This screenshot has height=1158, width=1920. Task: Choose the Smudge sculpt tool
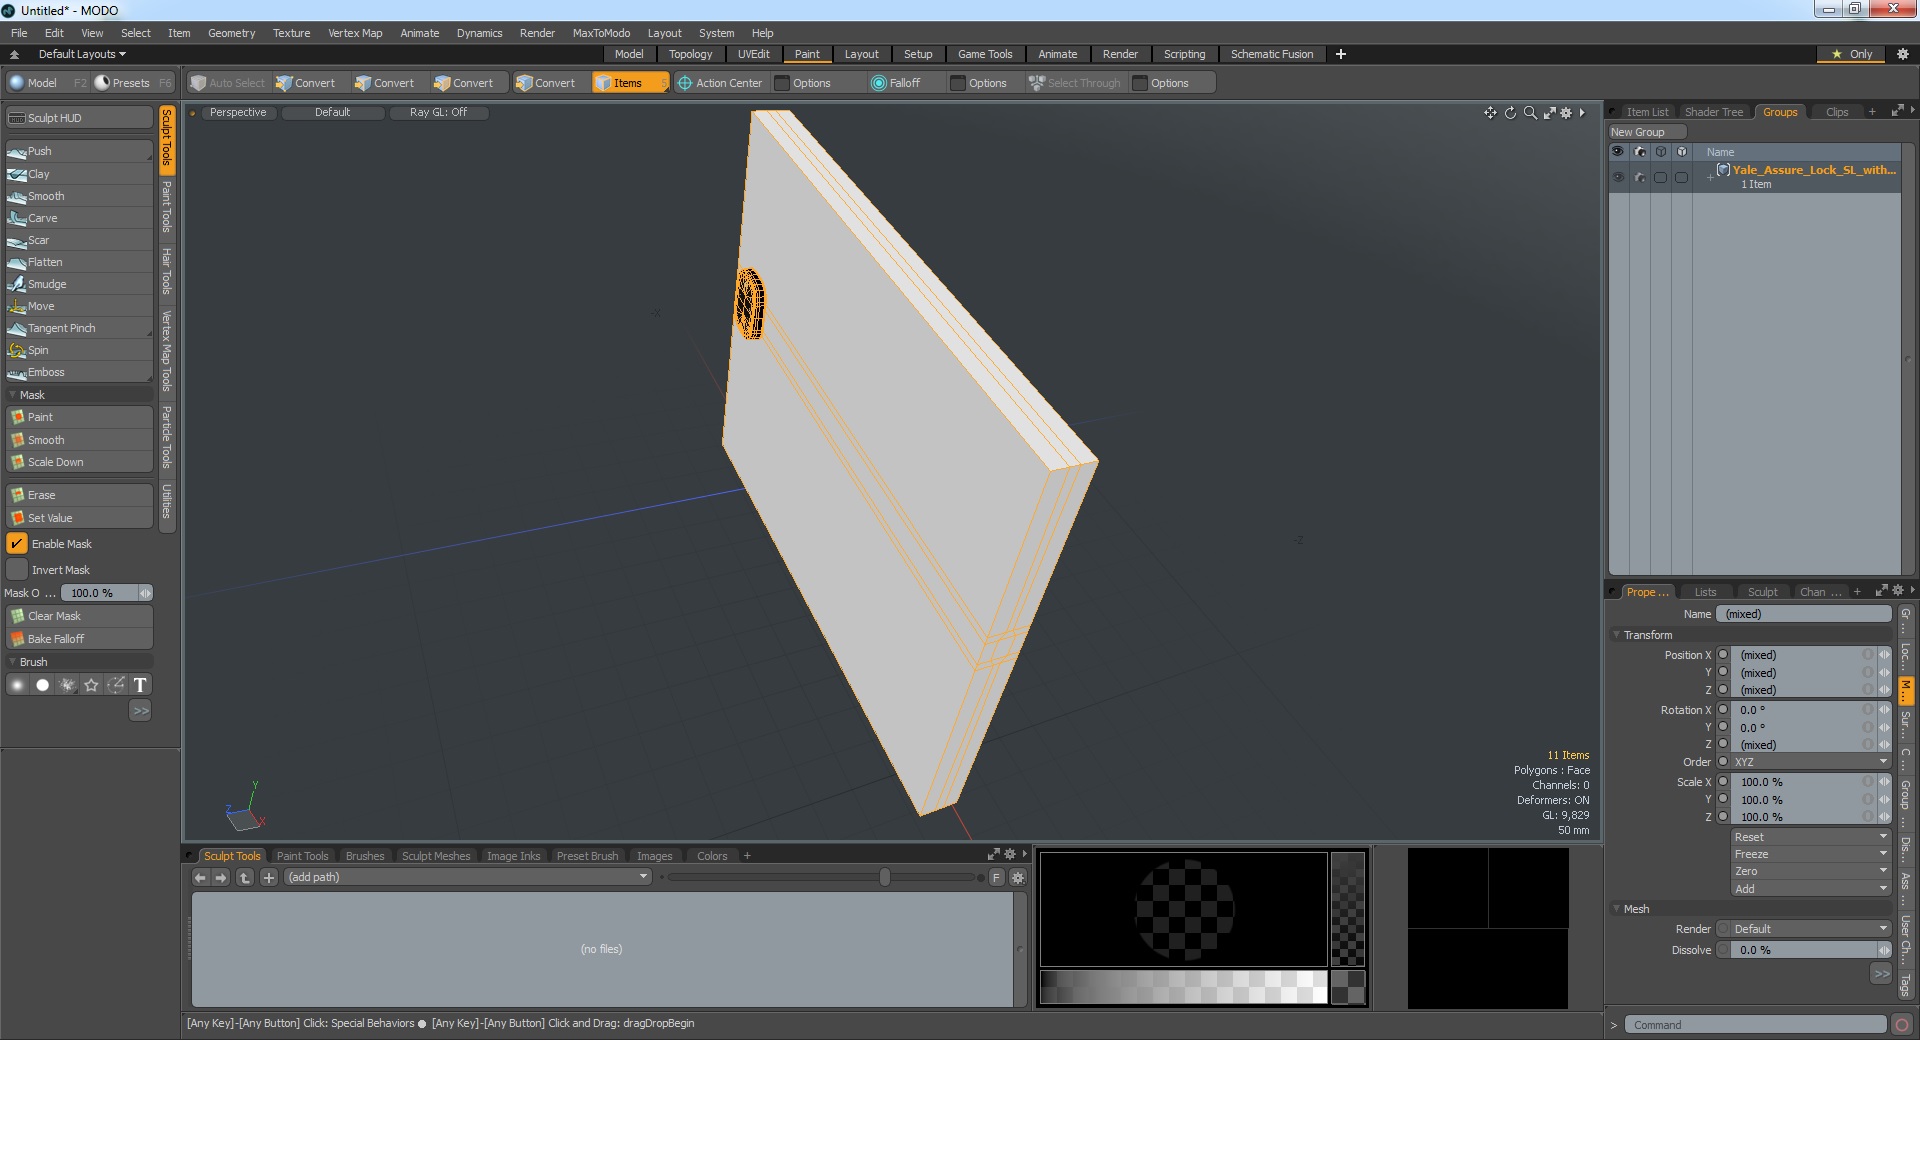click(46, 284)
